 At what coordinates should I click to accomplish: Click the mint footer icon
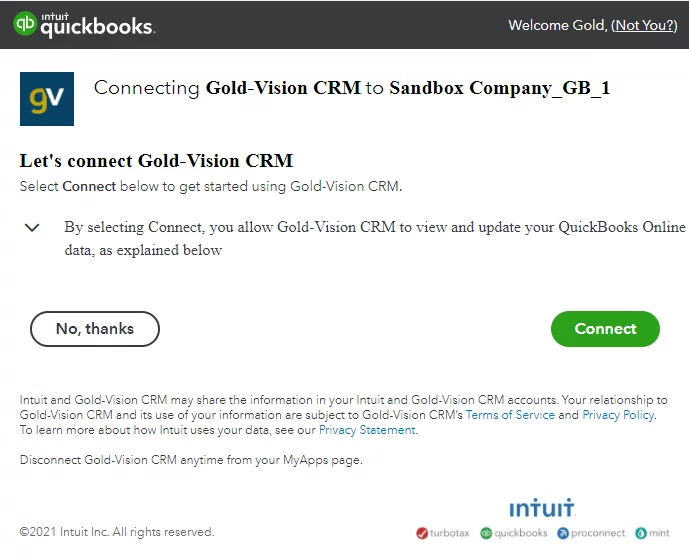(641, 533)
